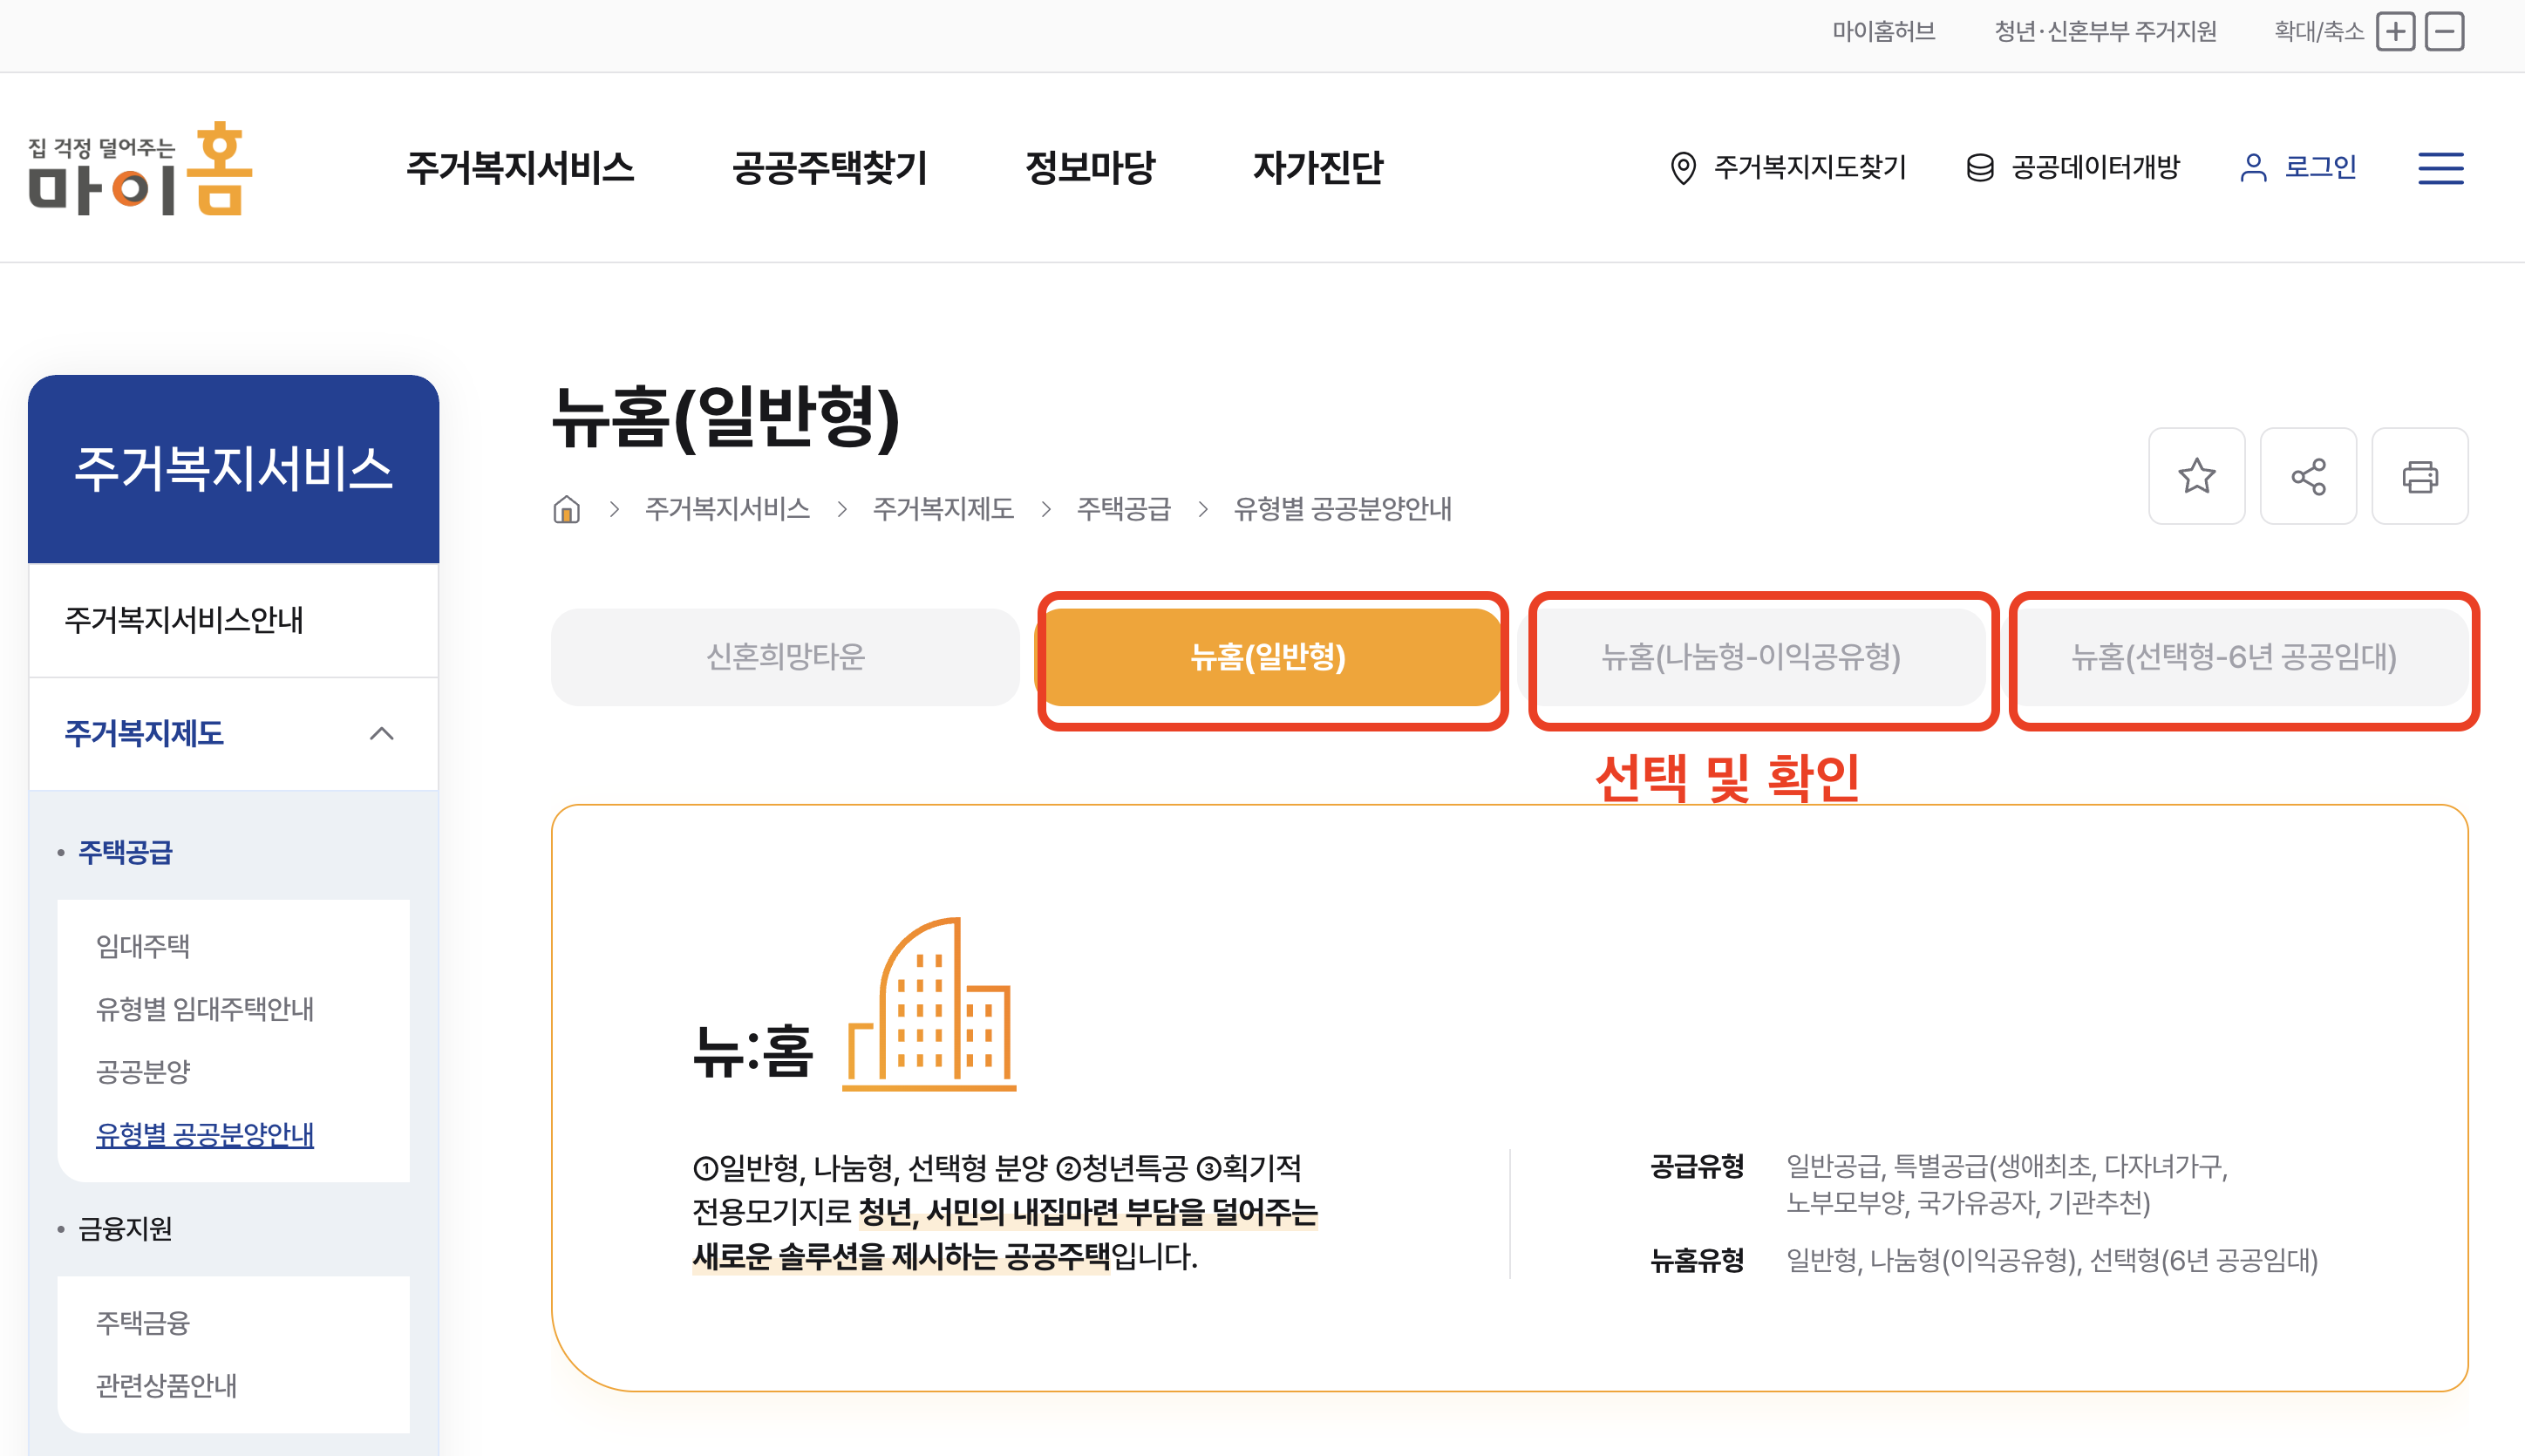The width and height of the screenshot is (2525, 1456).
Task: Collapse the 주거복지제도 section chevron
Action: pos(381,734)
